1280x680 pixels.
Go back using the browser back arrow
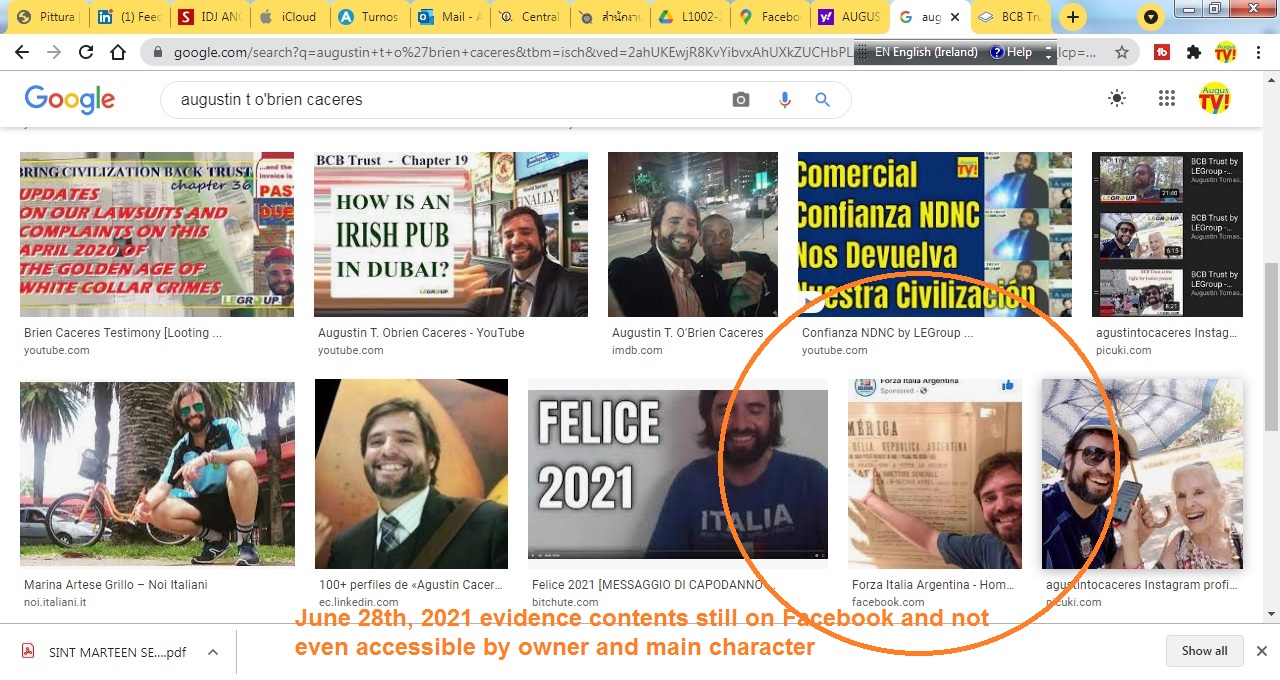coord(22,52)
